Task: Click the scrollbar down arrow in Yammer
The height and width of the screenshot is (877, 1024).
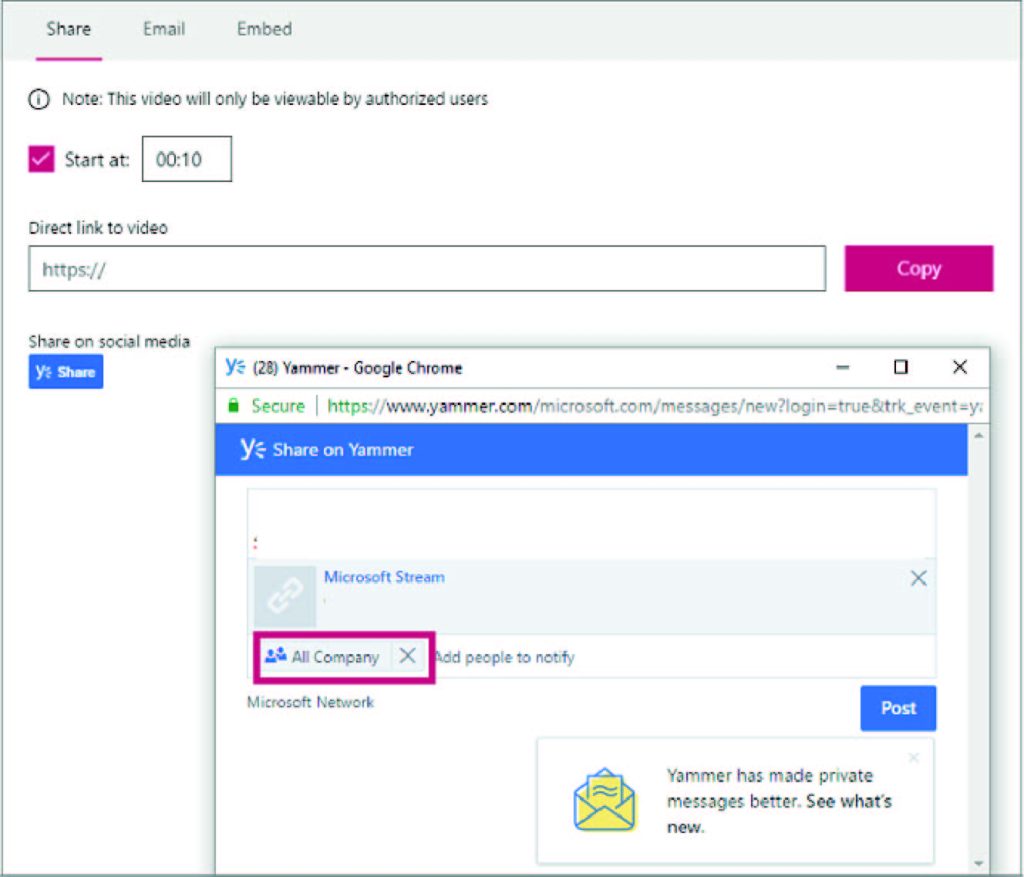Action: click(978, 863)
